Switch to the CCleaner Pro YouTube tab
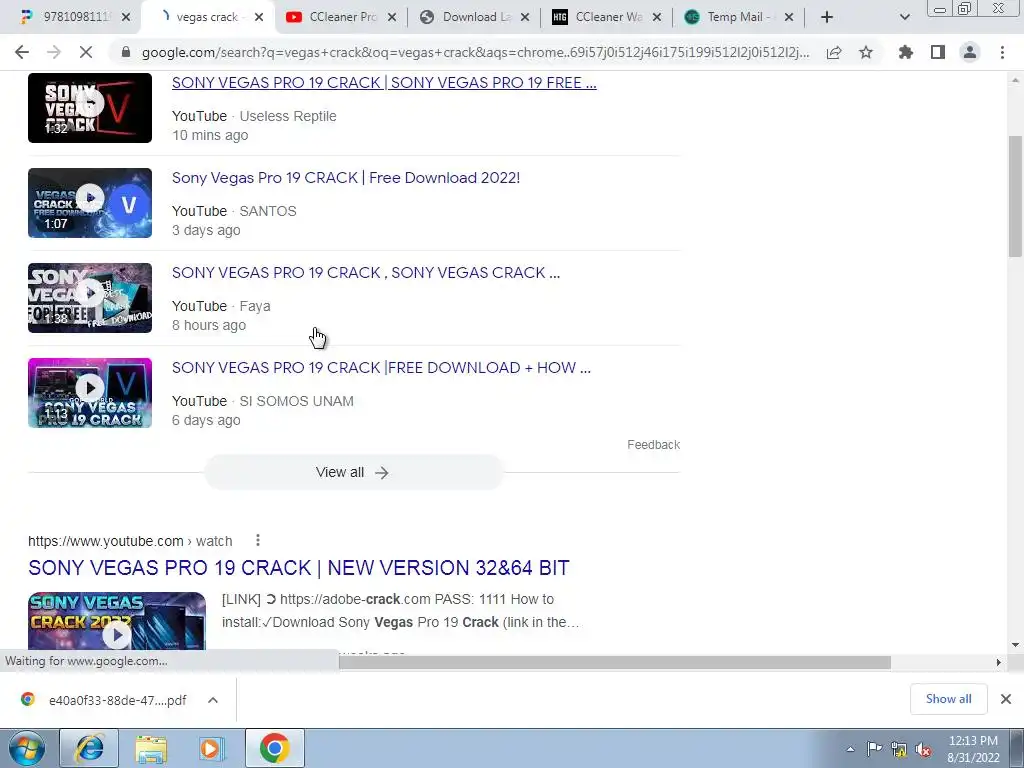 342,17
